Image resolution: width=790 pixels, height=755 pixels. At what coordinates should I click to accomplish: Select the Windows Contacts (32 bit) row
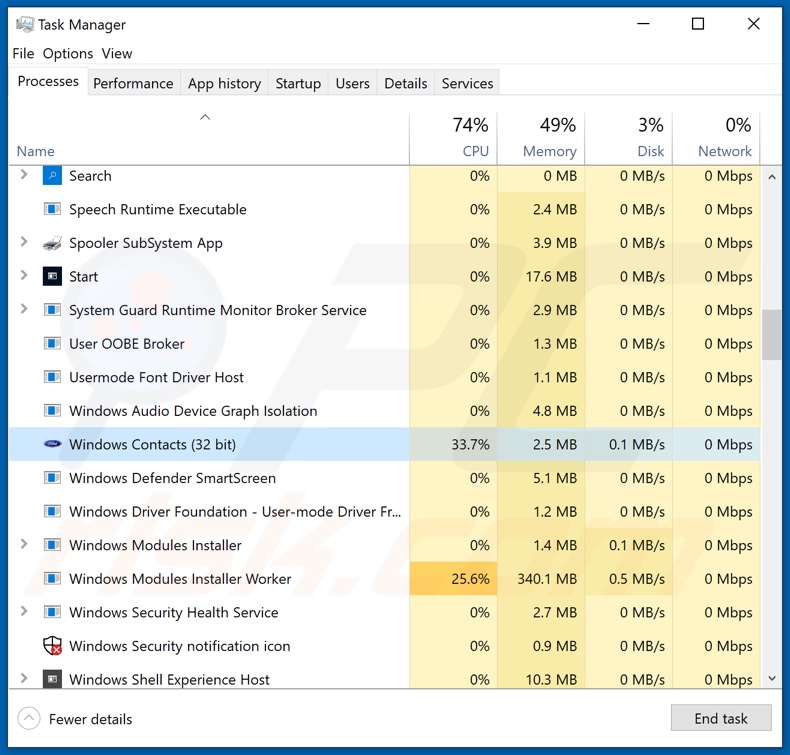[384, 444]
